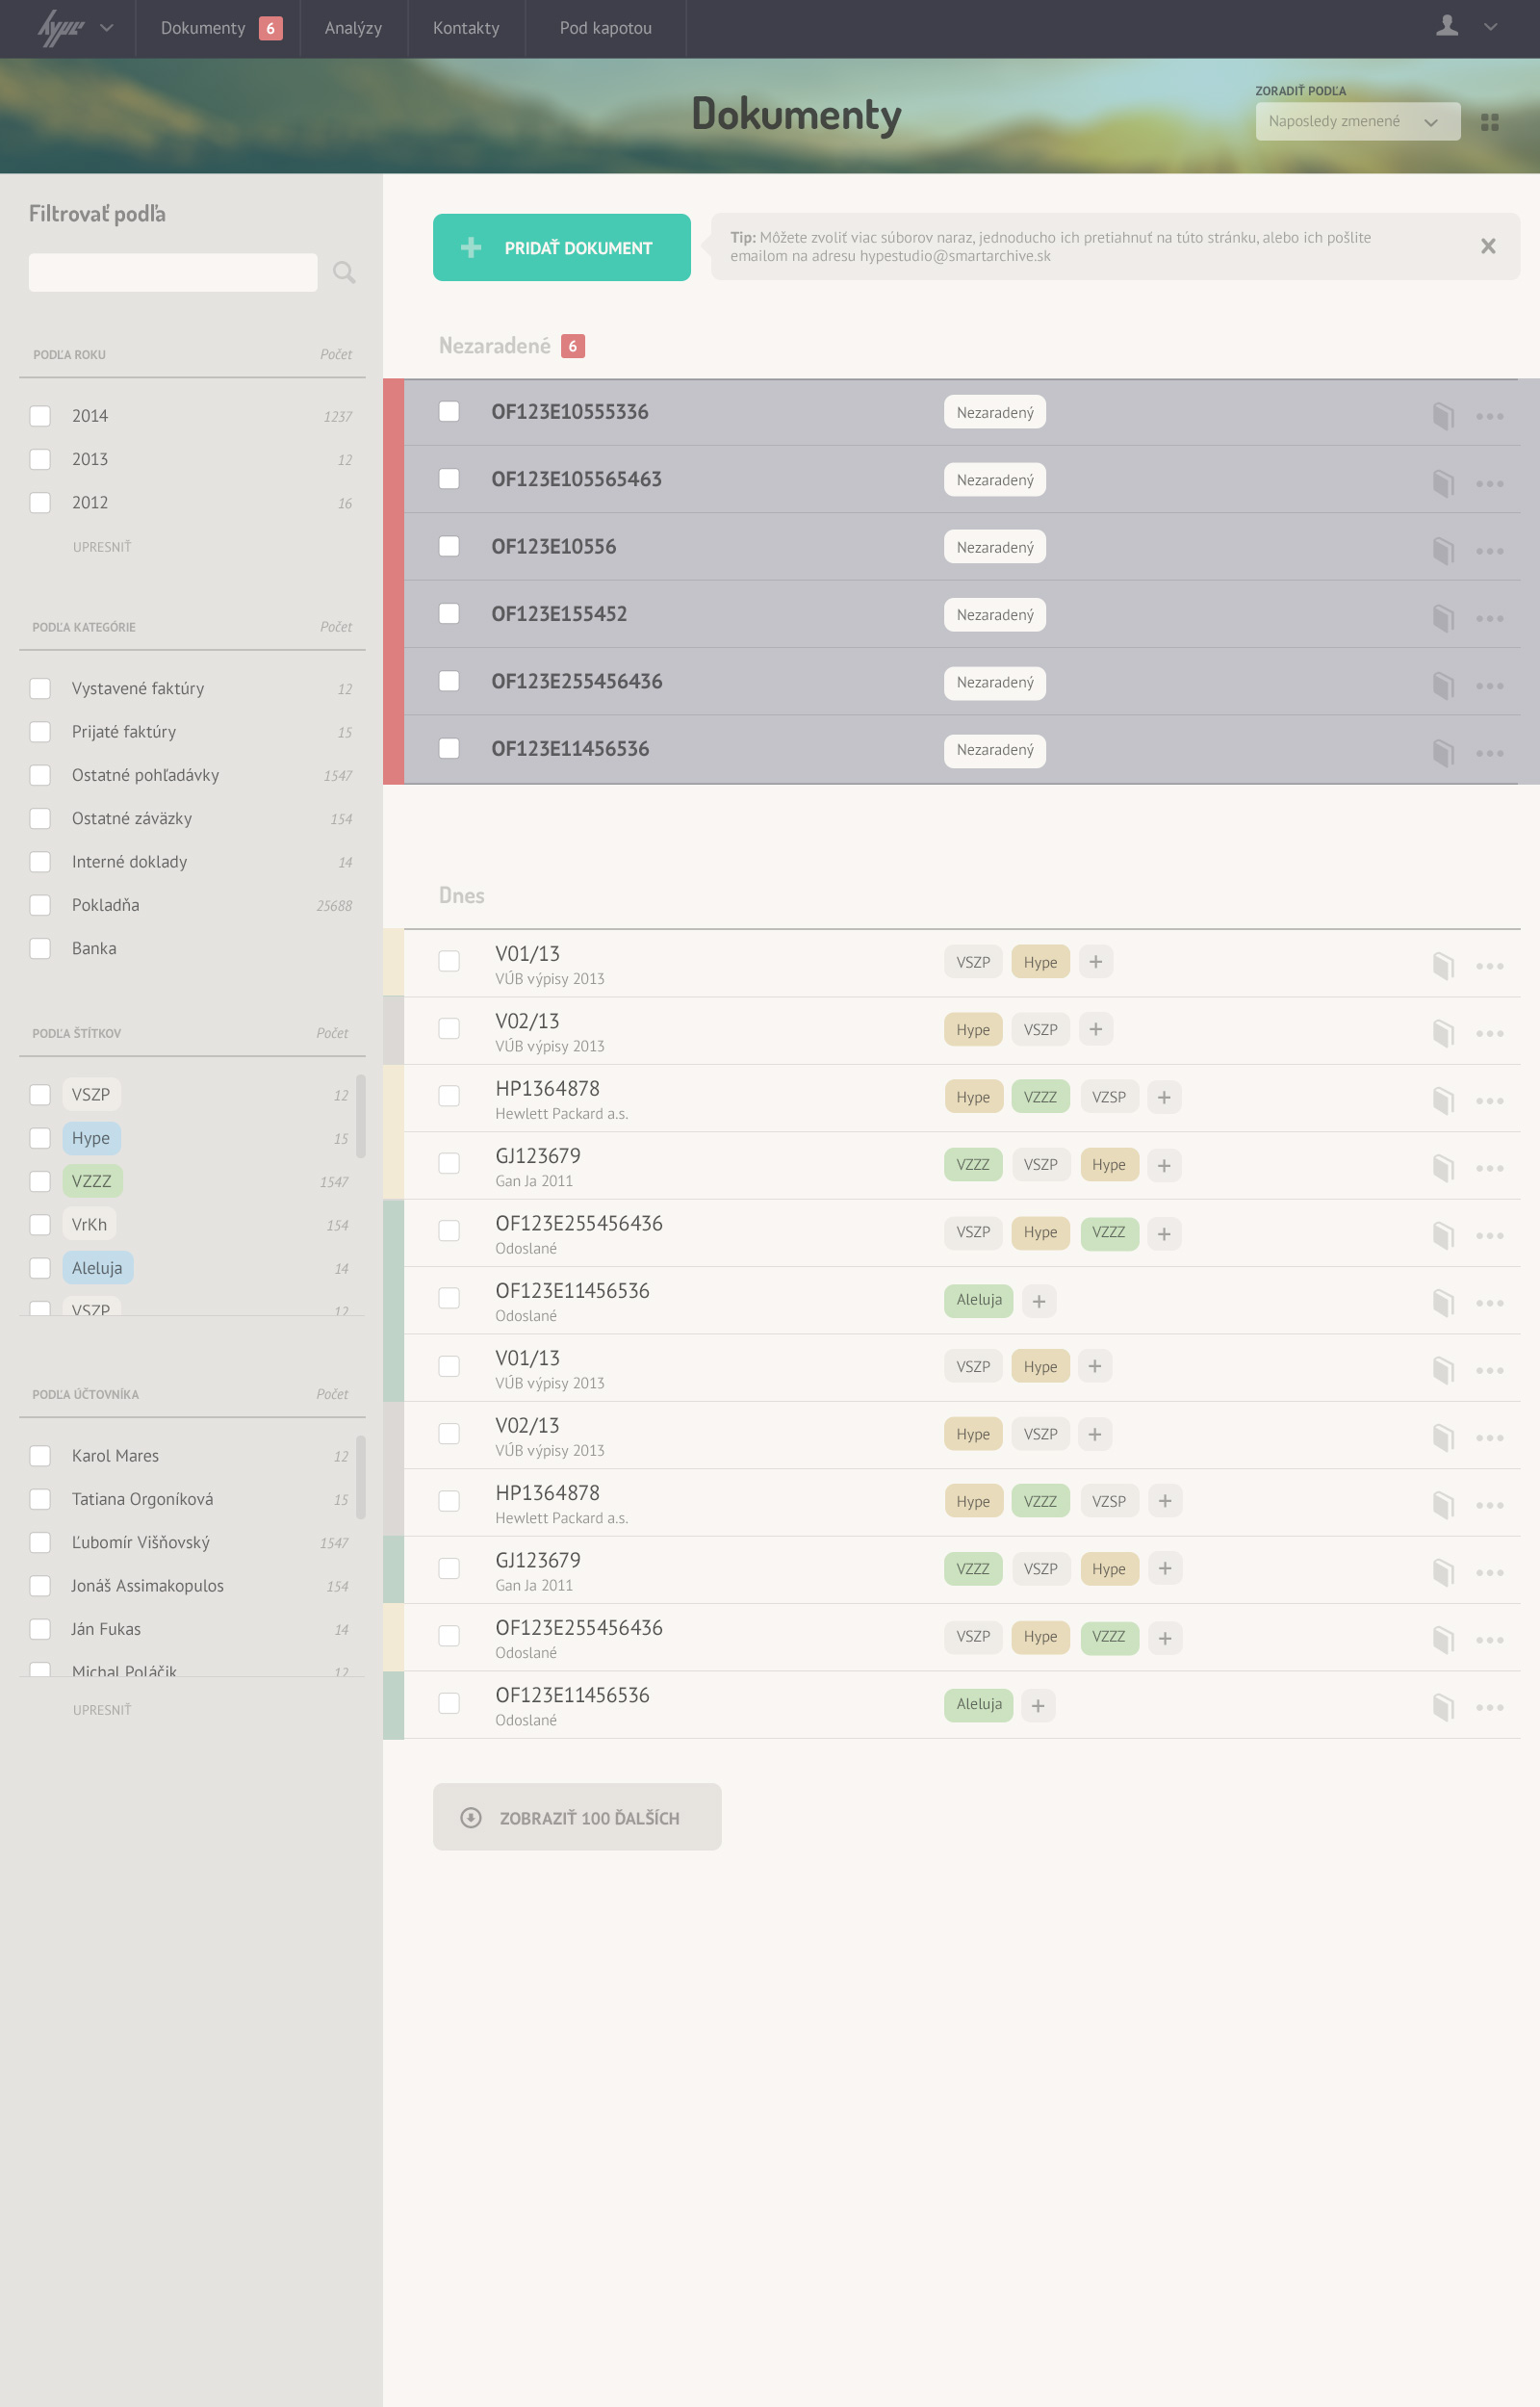Open the Naposledy zmenené sort dropdown

click(x=1356, y=122)
